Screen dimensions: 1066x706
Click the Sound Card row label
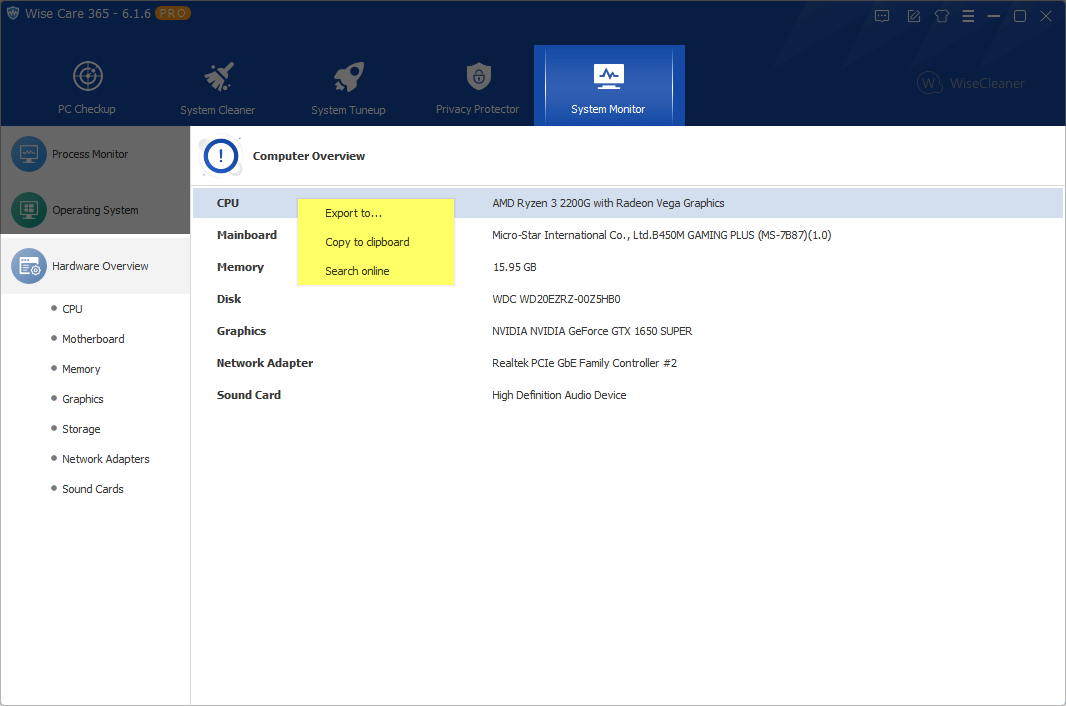pos(249,394)
